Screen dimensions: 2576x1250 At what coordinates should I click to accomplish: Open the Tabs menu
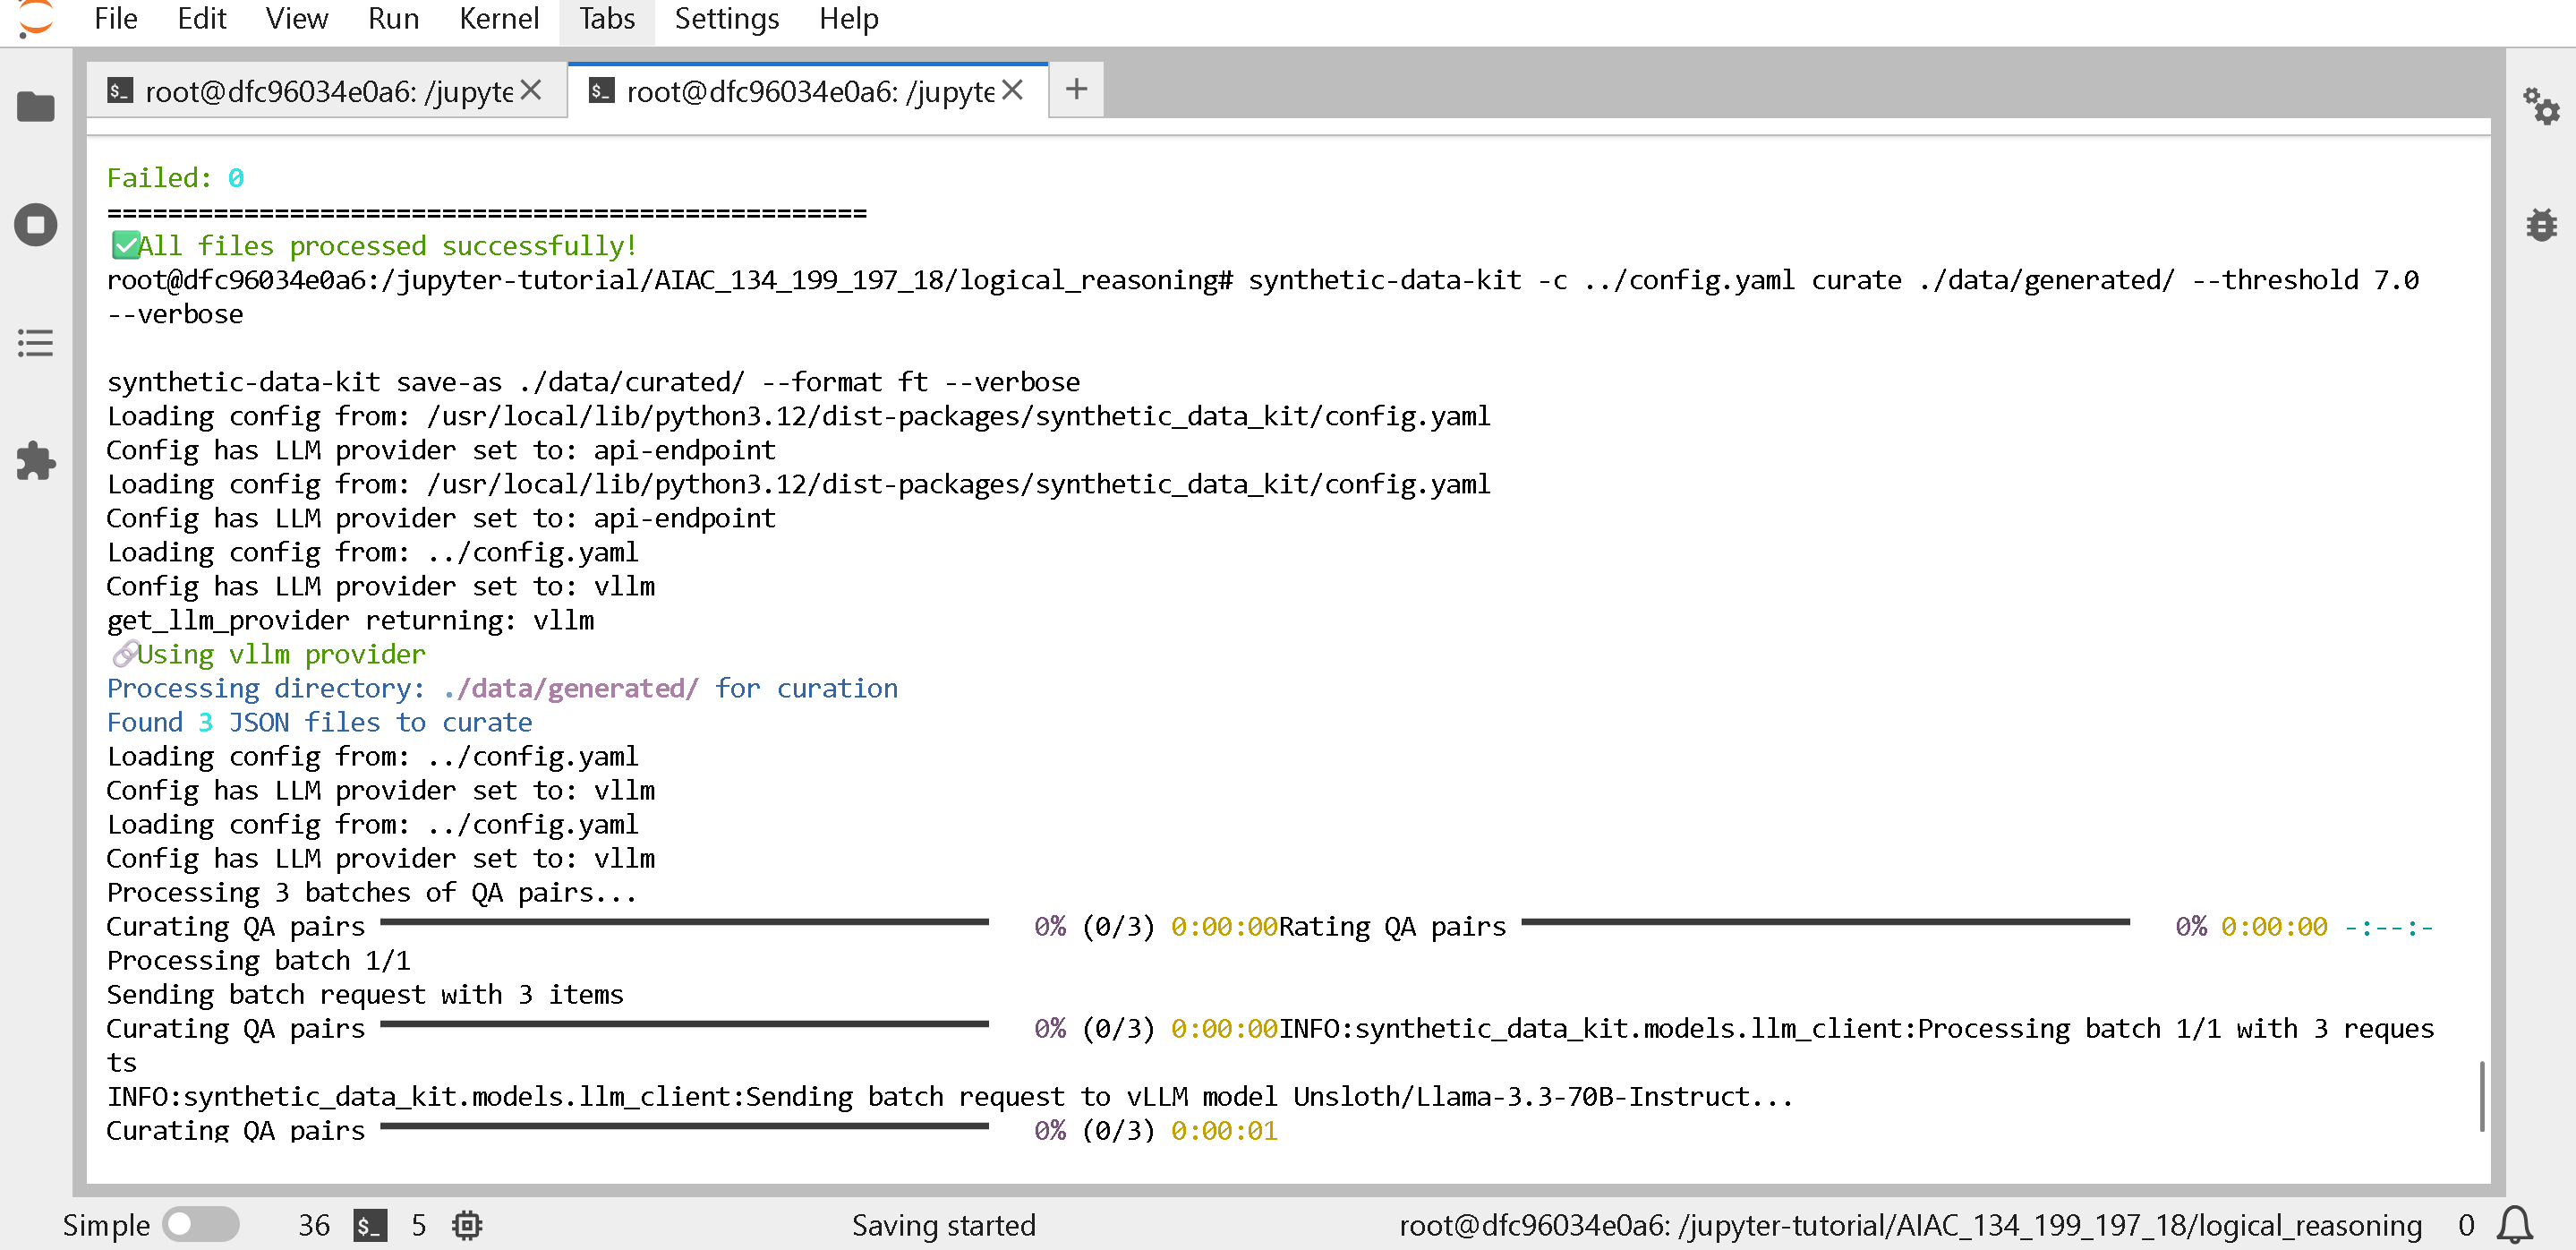pos(606,19)
